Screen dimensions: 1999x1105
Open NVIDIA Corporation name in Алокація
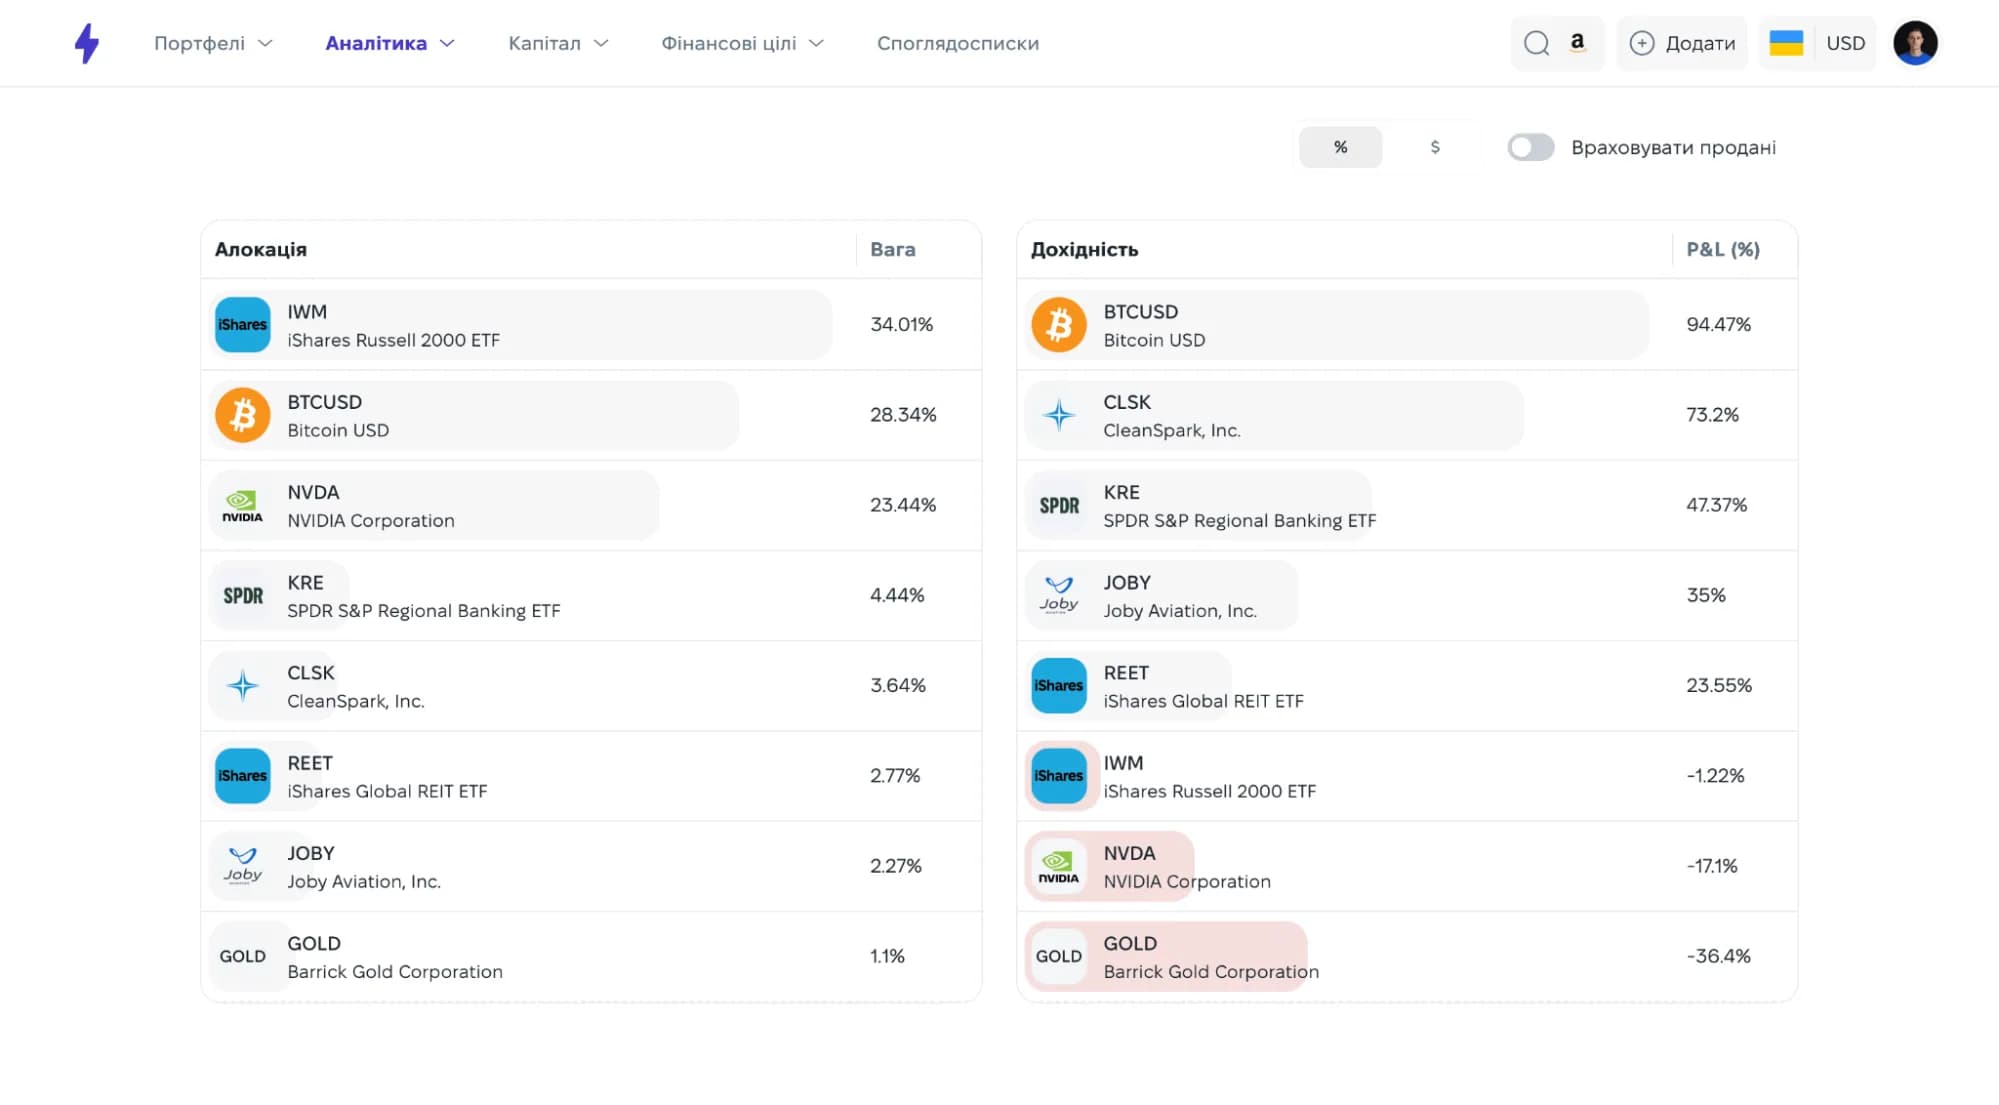click(x=371, y=520)
